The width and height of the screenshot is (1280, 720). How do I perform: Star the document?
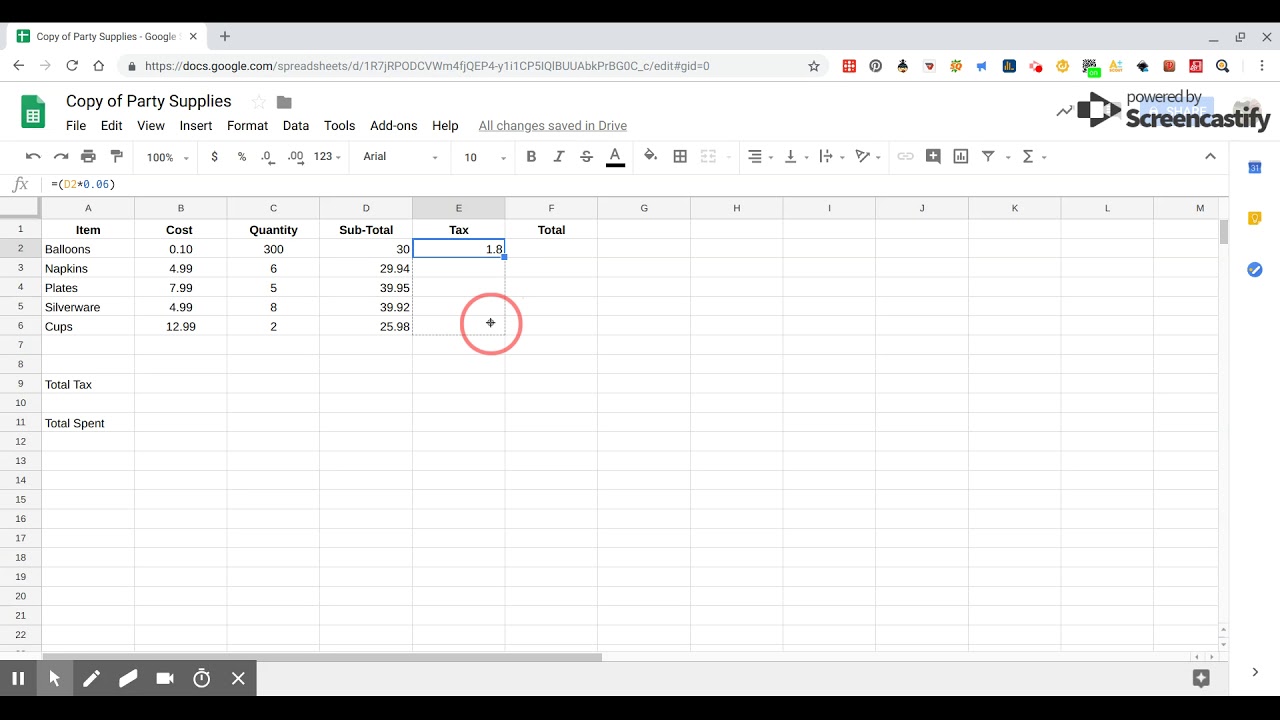258,102
